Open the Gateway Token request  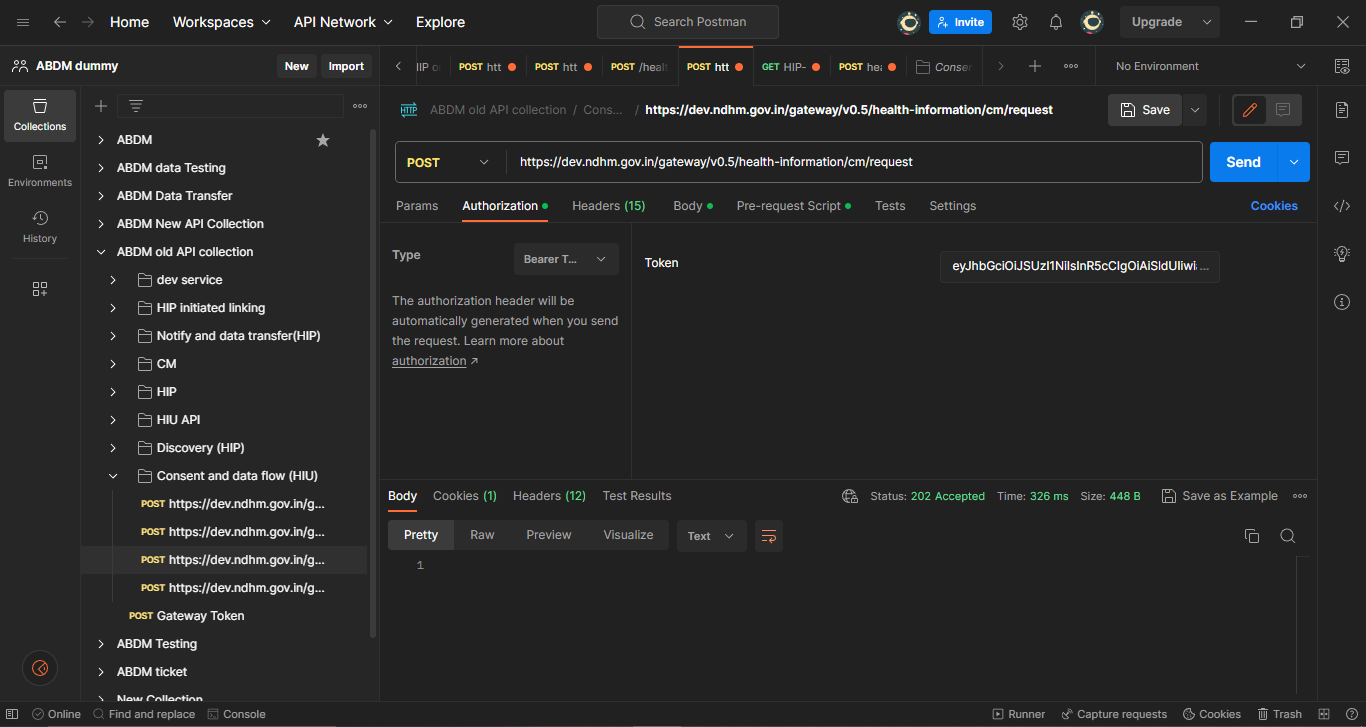pyautogui.click(x=200, y=616)
